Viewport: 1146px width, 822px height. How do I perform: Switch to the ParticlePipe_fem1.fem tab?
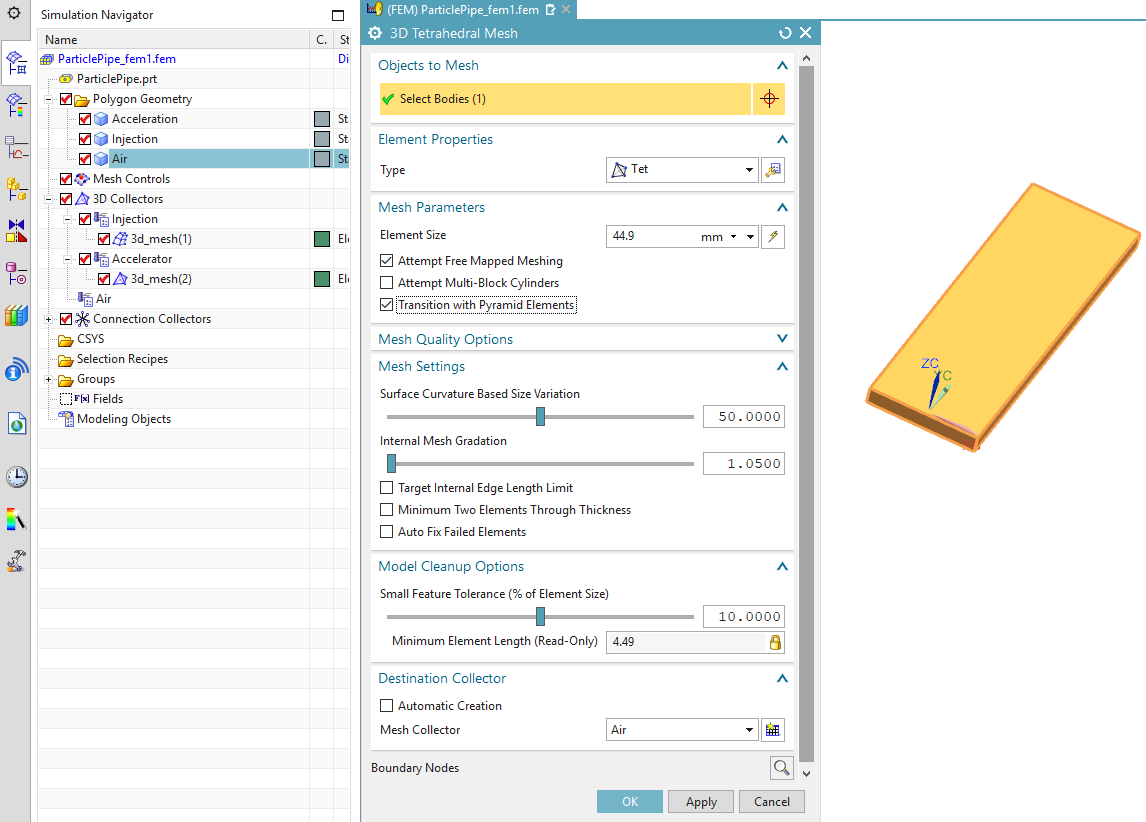461,9
